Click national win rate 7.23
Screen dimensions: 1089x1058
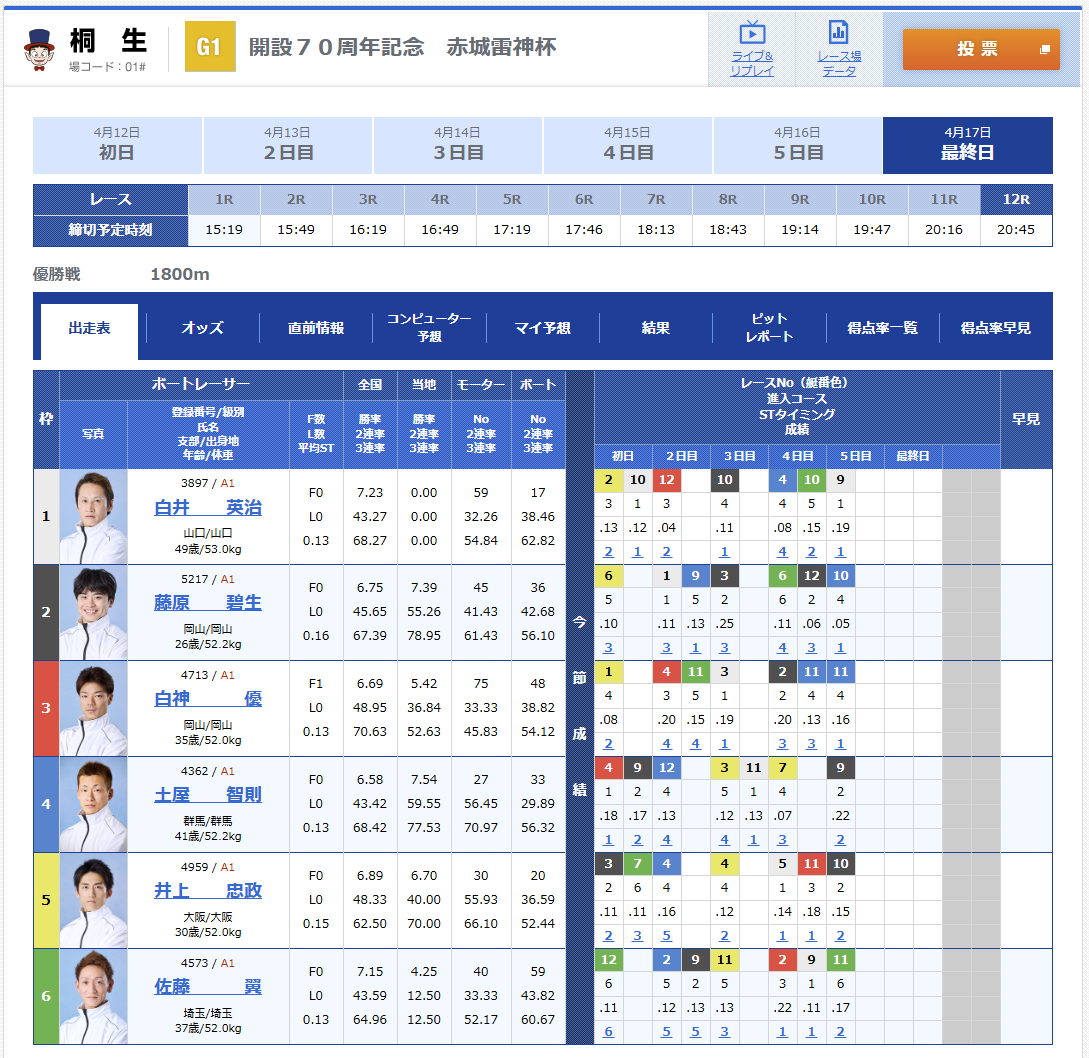tap(370, 493)
